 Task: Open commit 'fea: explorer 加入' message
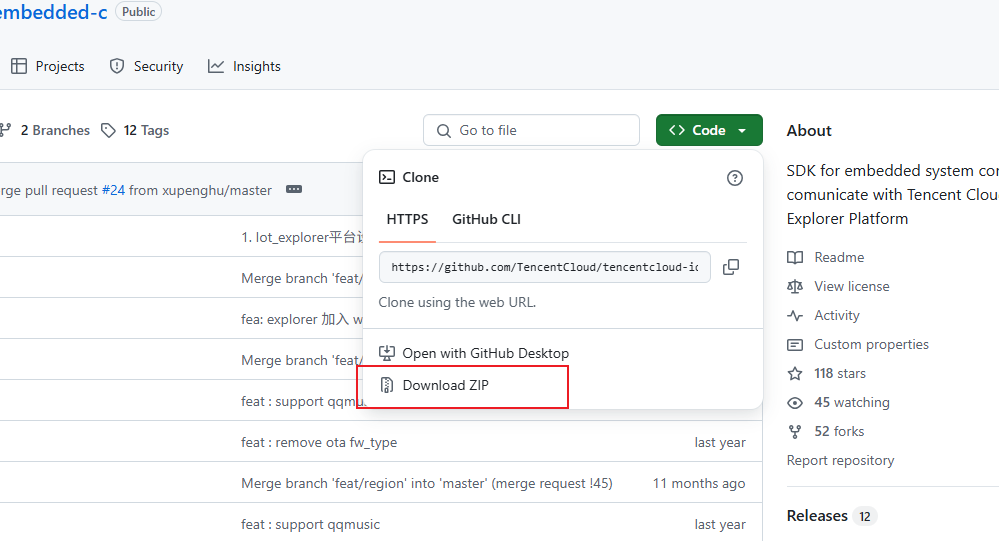tap(302, 319)
